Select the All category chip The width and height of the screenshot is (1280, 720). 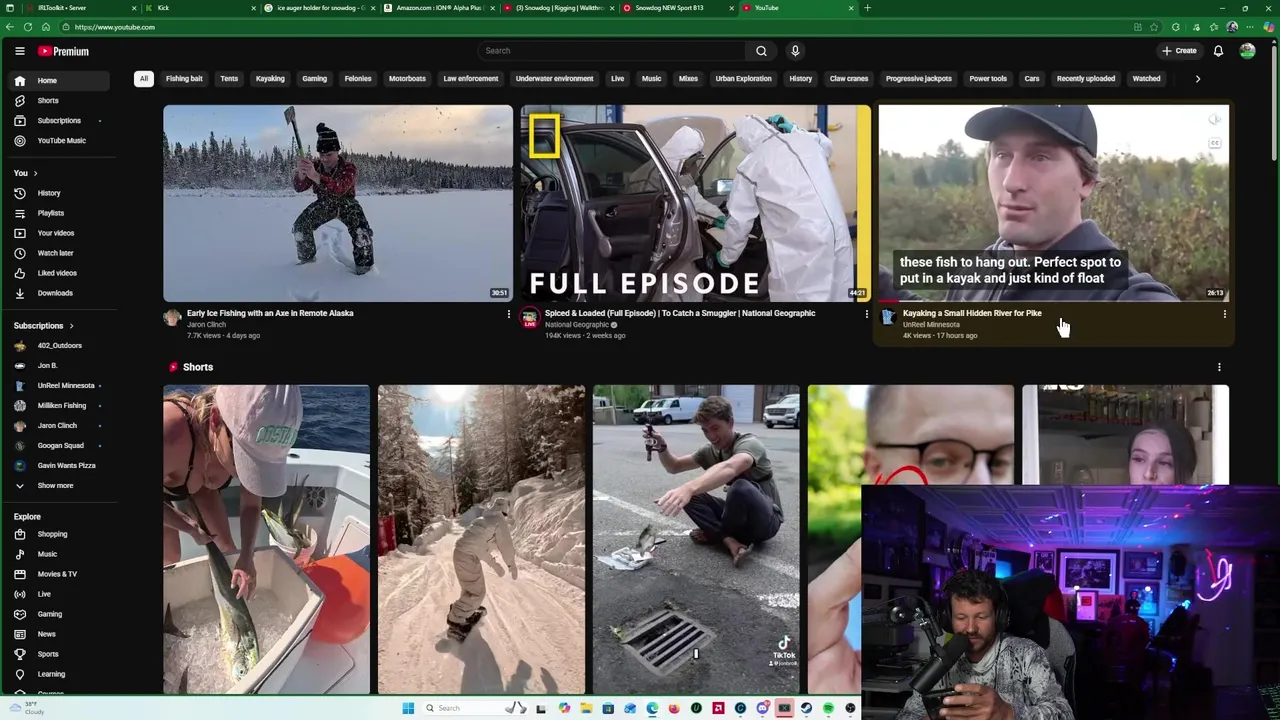tap(143, 79)
